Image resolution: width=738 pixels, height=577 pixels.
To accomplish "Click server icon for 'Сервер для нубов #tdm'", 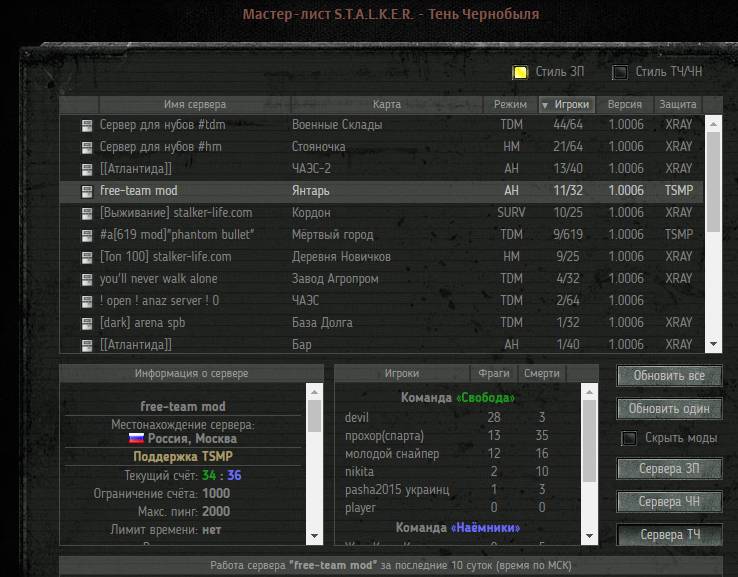I will pos(87,126).
